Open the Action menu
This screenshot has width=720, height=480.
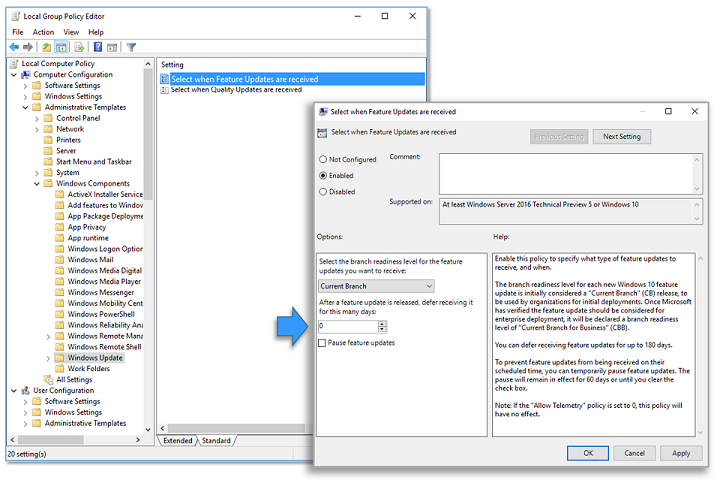point(43,32)
